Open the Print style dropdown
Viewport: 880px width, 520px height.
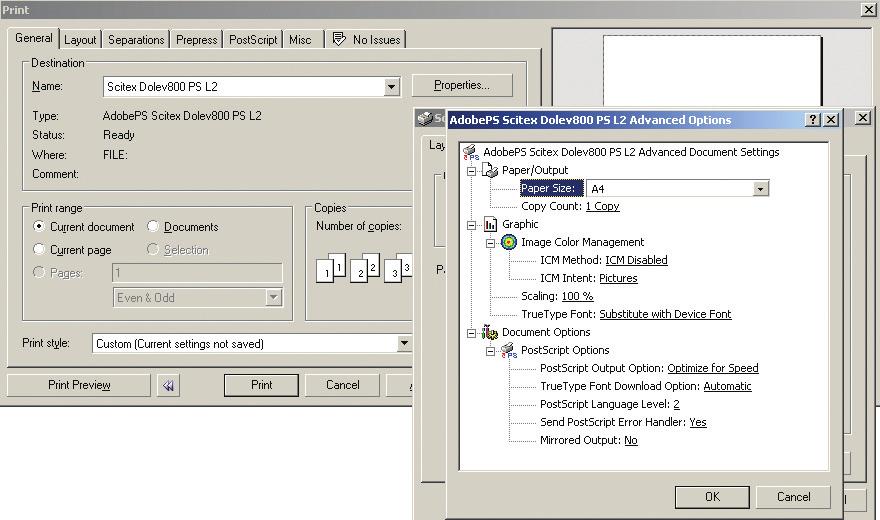pyautogui.click(x=404, y=343)
